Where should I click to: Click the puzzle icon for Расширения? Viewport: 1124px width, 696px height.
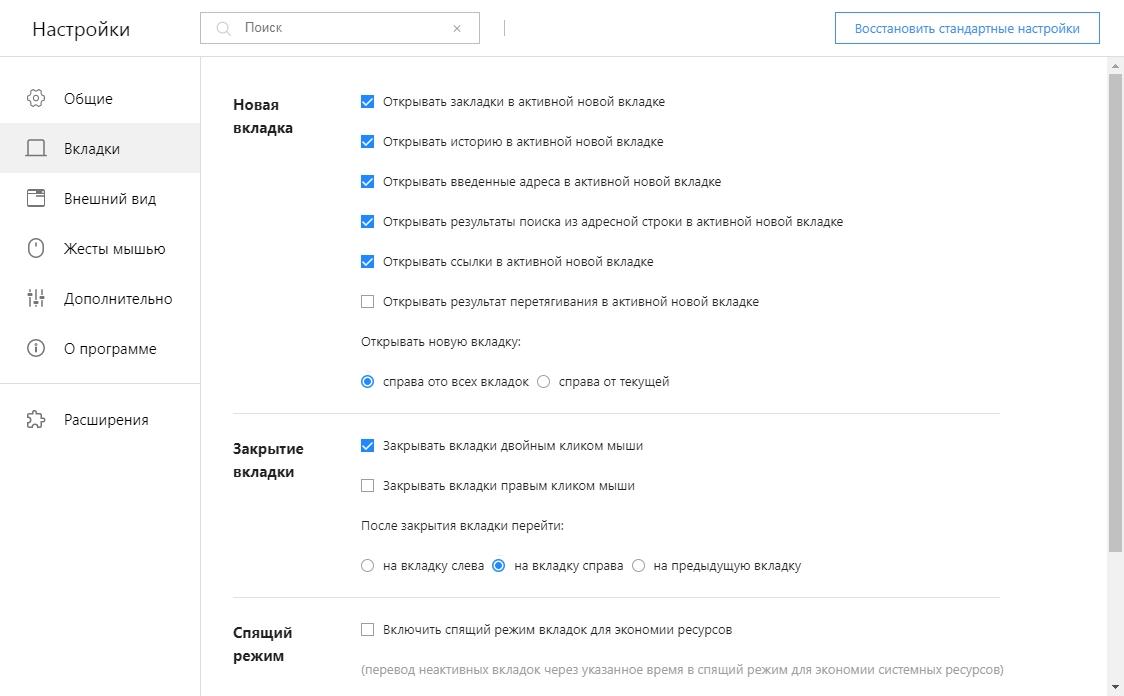[36, 419]
